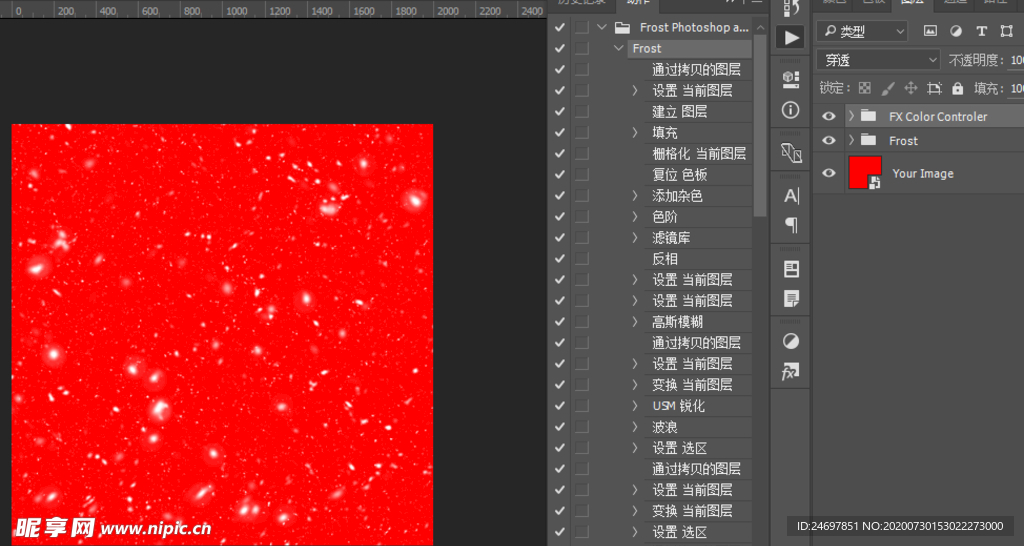Open the Styles fx panel icon
Screen dimensions: 1024x546
point(790,372)
